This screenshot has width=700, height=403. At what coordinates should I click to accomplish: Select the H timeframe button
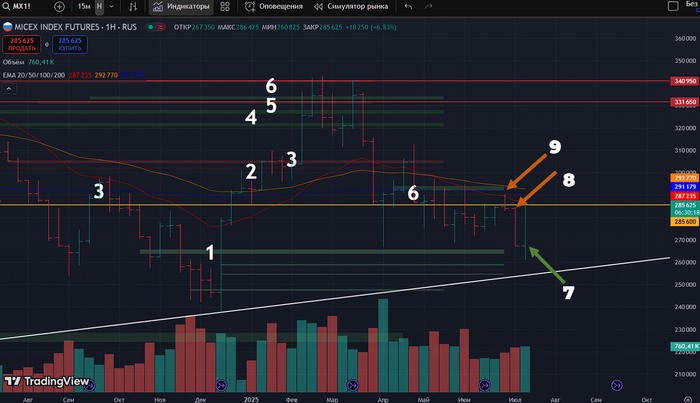click(x=99, y=6)
